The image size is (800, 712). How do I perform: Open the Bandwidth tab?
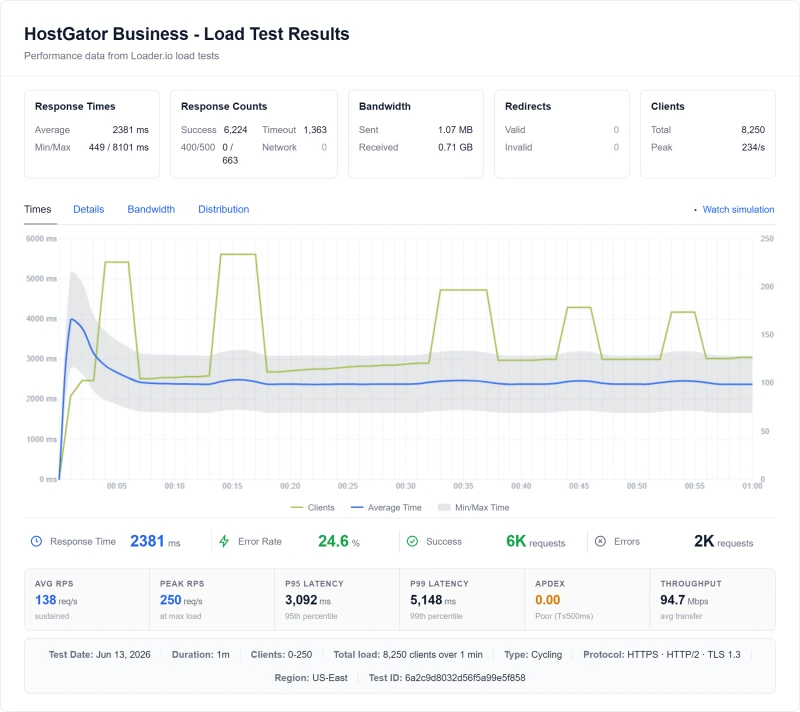[151, 209]
